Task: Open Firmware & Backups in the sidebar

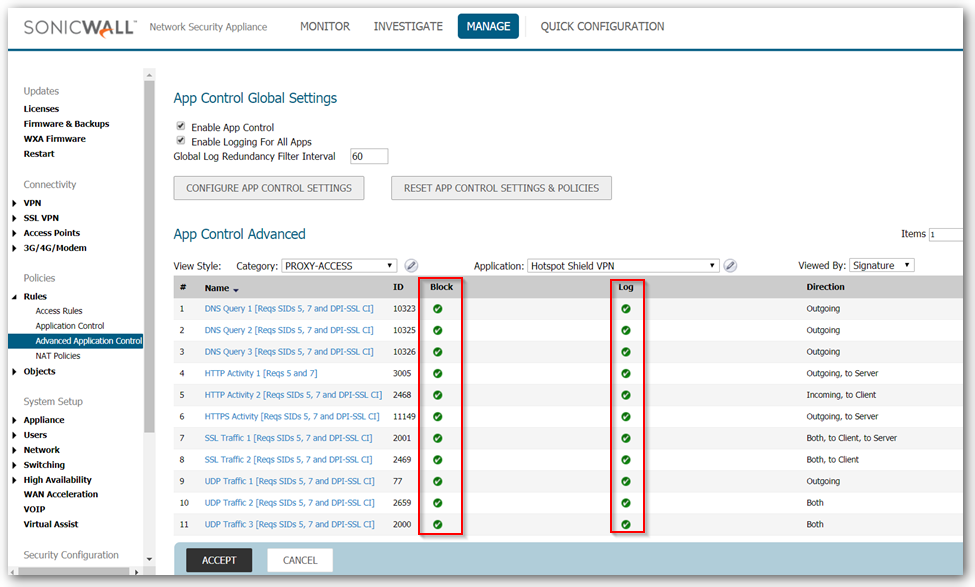Action: tap(66, 124)
